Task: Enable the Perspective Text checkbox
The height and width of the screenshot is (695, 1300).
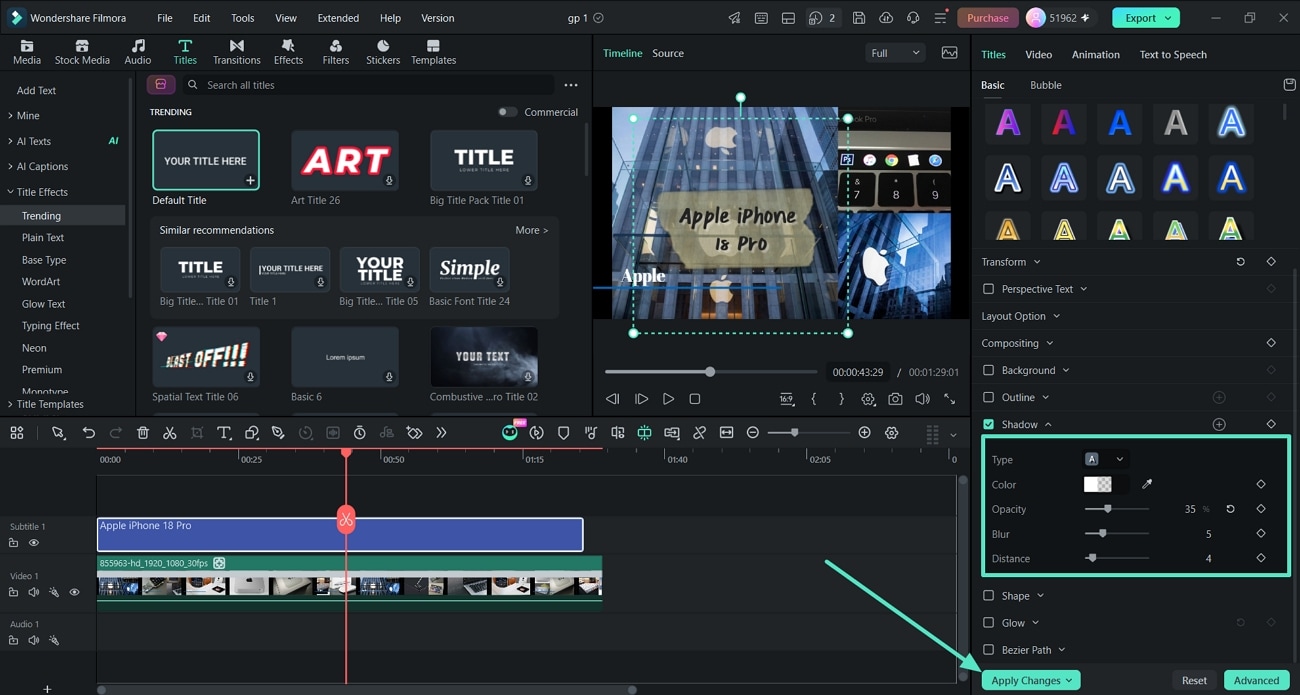Action: (989, 289)
